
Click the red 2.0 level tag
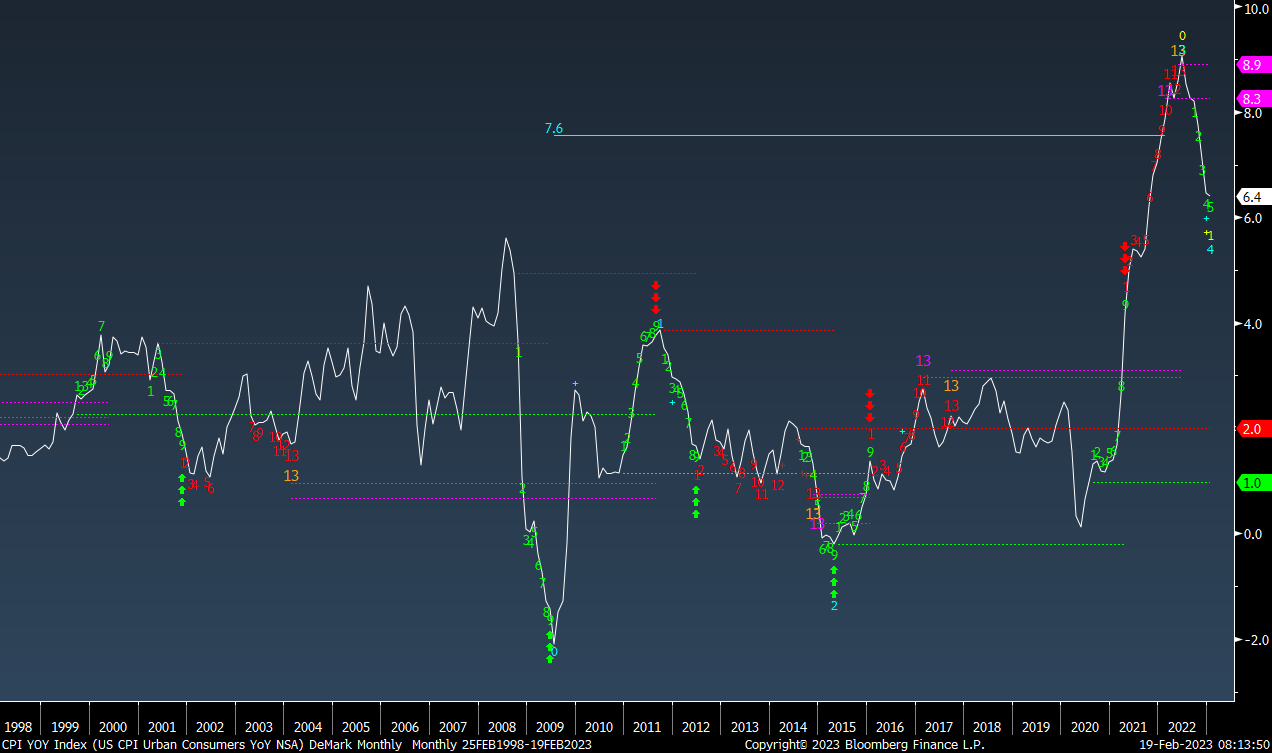pos(1252,428)
